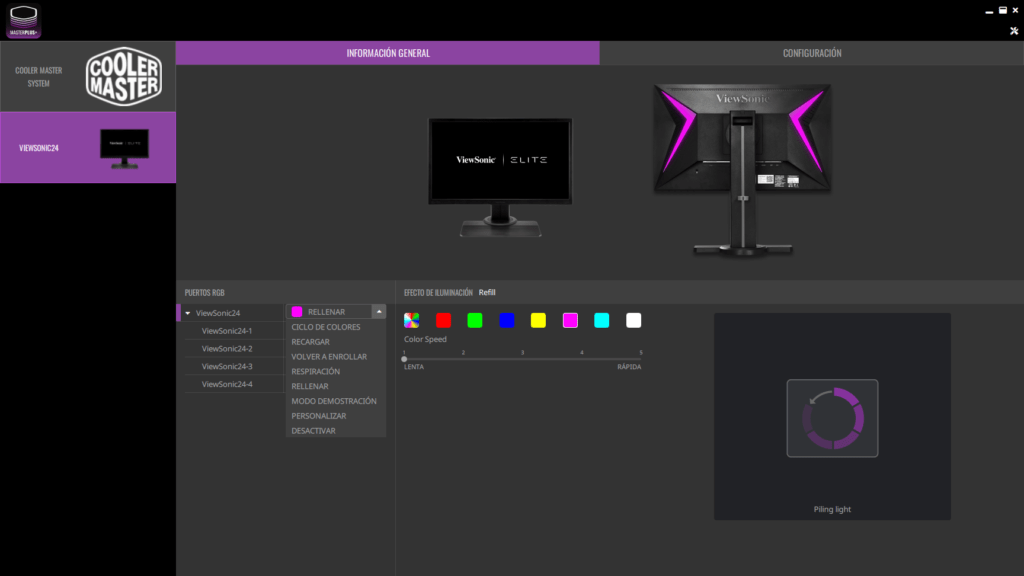Click the Refill effect label

[x=487, y=293]
